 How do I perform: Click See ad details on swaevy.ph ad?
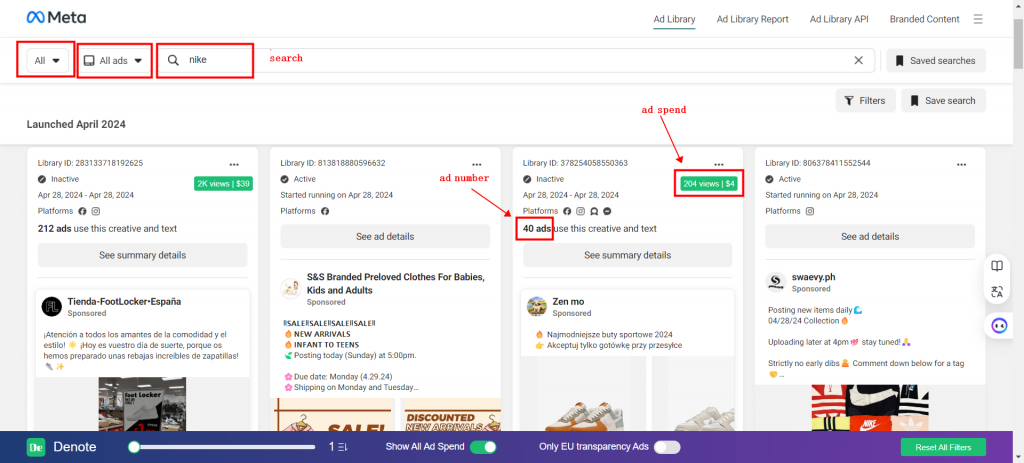(870, 236)
